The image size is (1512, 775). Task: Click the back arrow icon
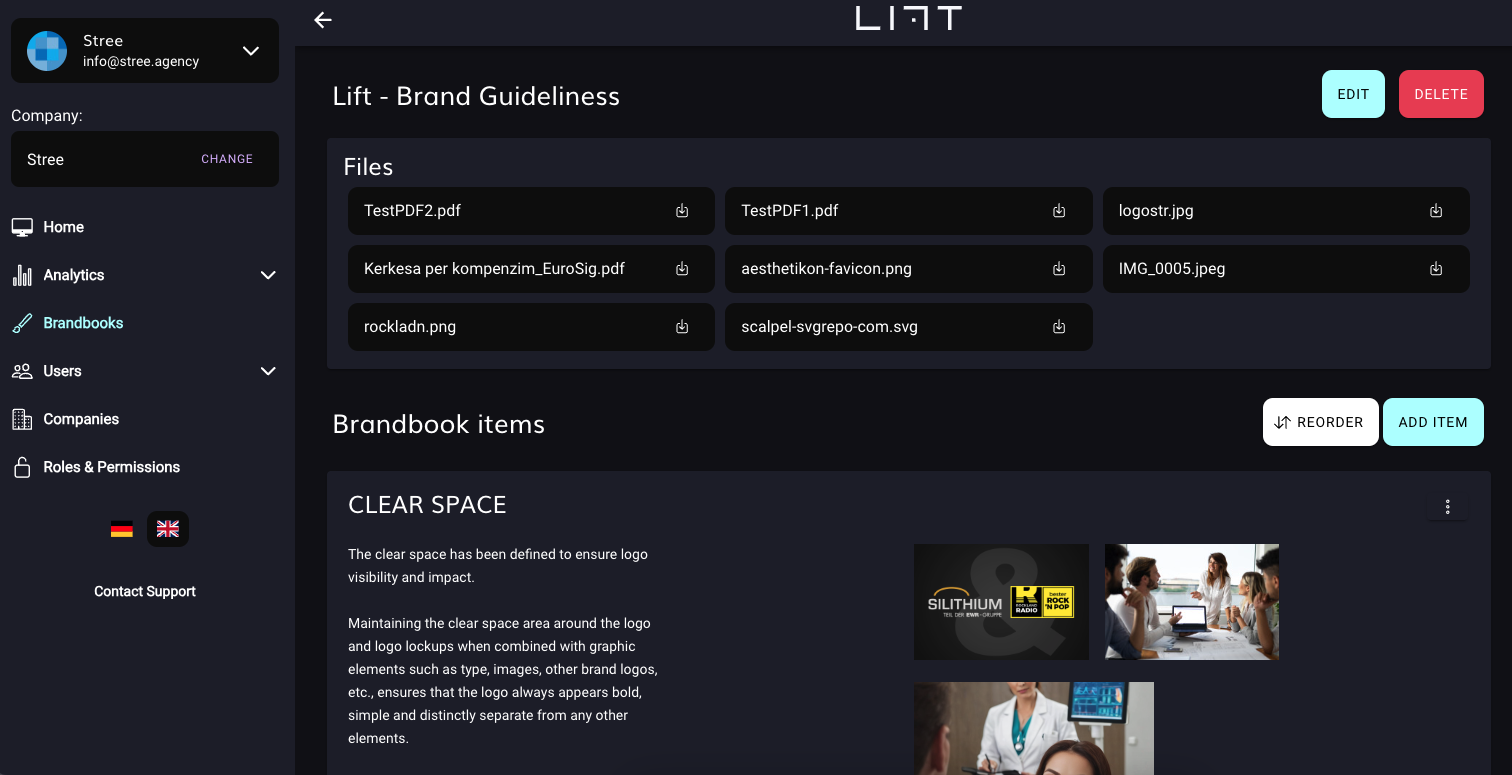[x=322, y=20]
